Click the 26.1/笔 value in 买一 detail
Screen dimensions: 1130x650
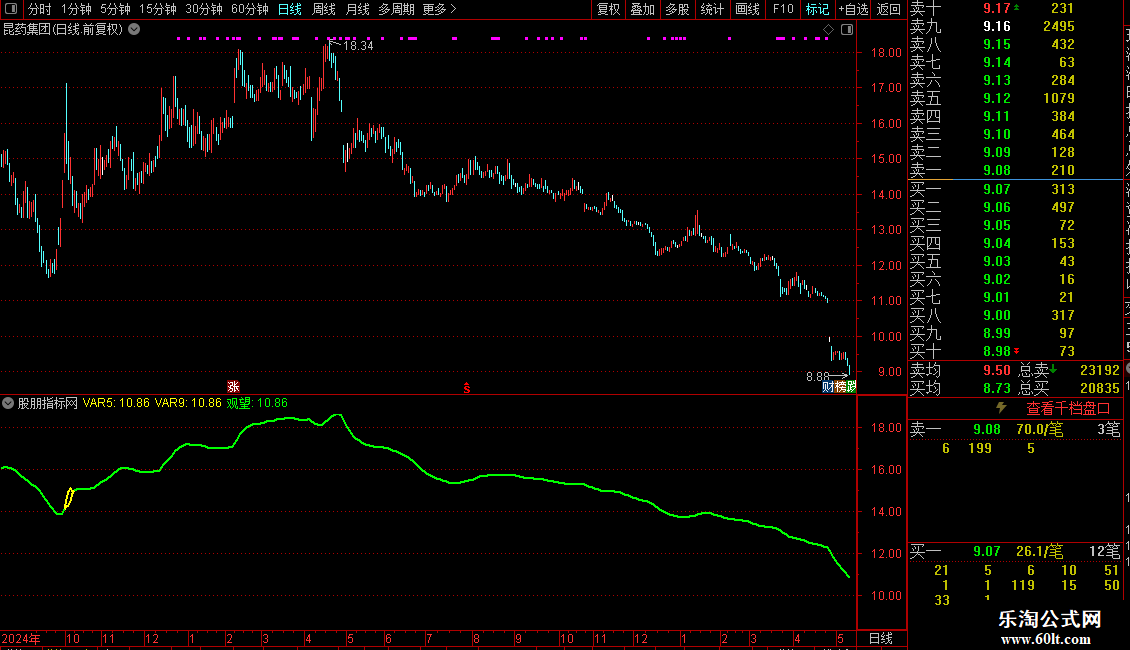tap(1039, 551)
